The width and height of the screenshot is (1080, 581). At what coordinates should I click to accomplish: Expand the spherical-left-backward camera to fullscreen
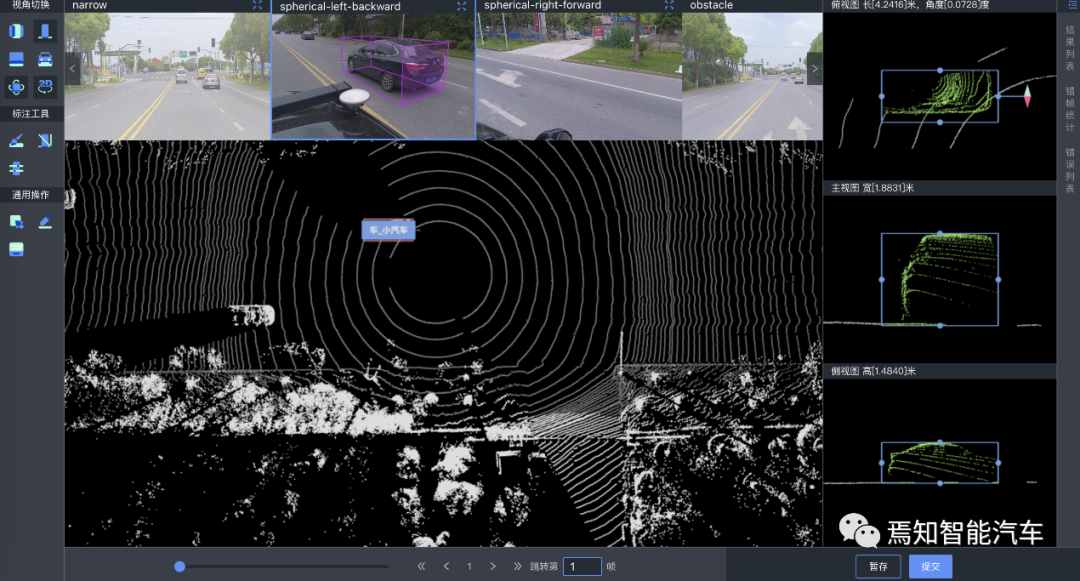461,6
